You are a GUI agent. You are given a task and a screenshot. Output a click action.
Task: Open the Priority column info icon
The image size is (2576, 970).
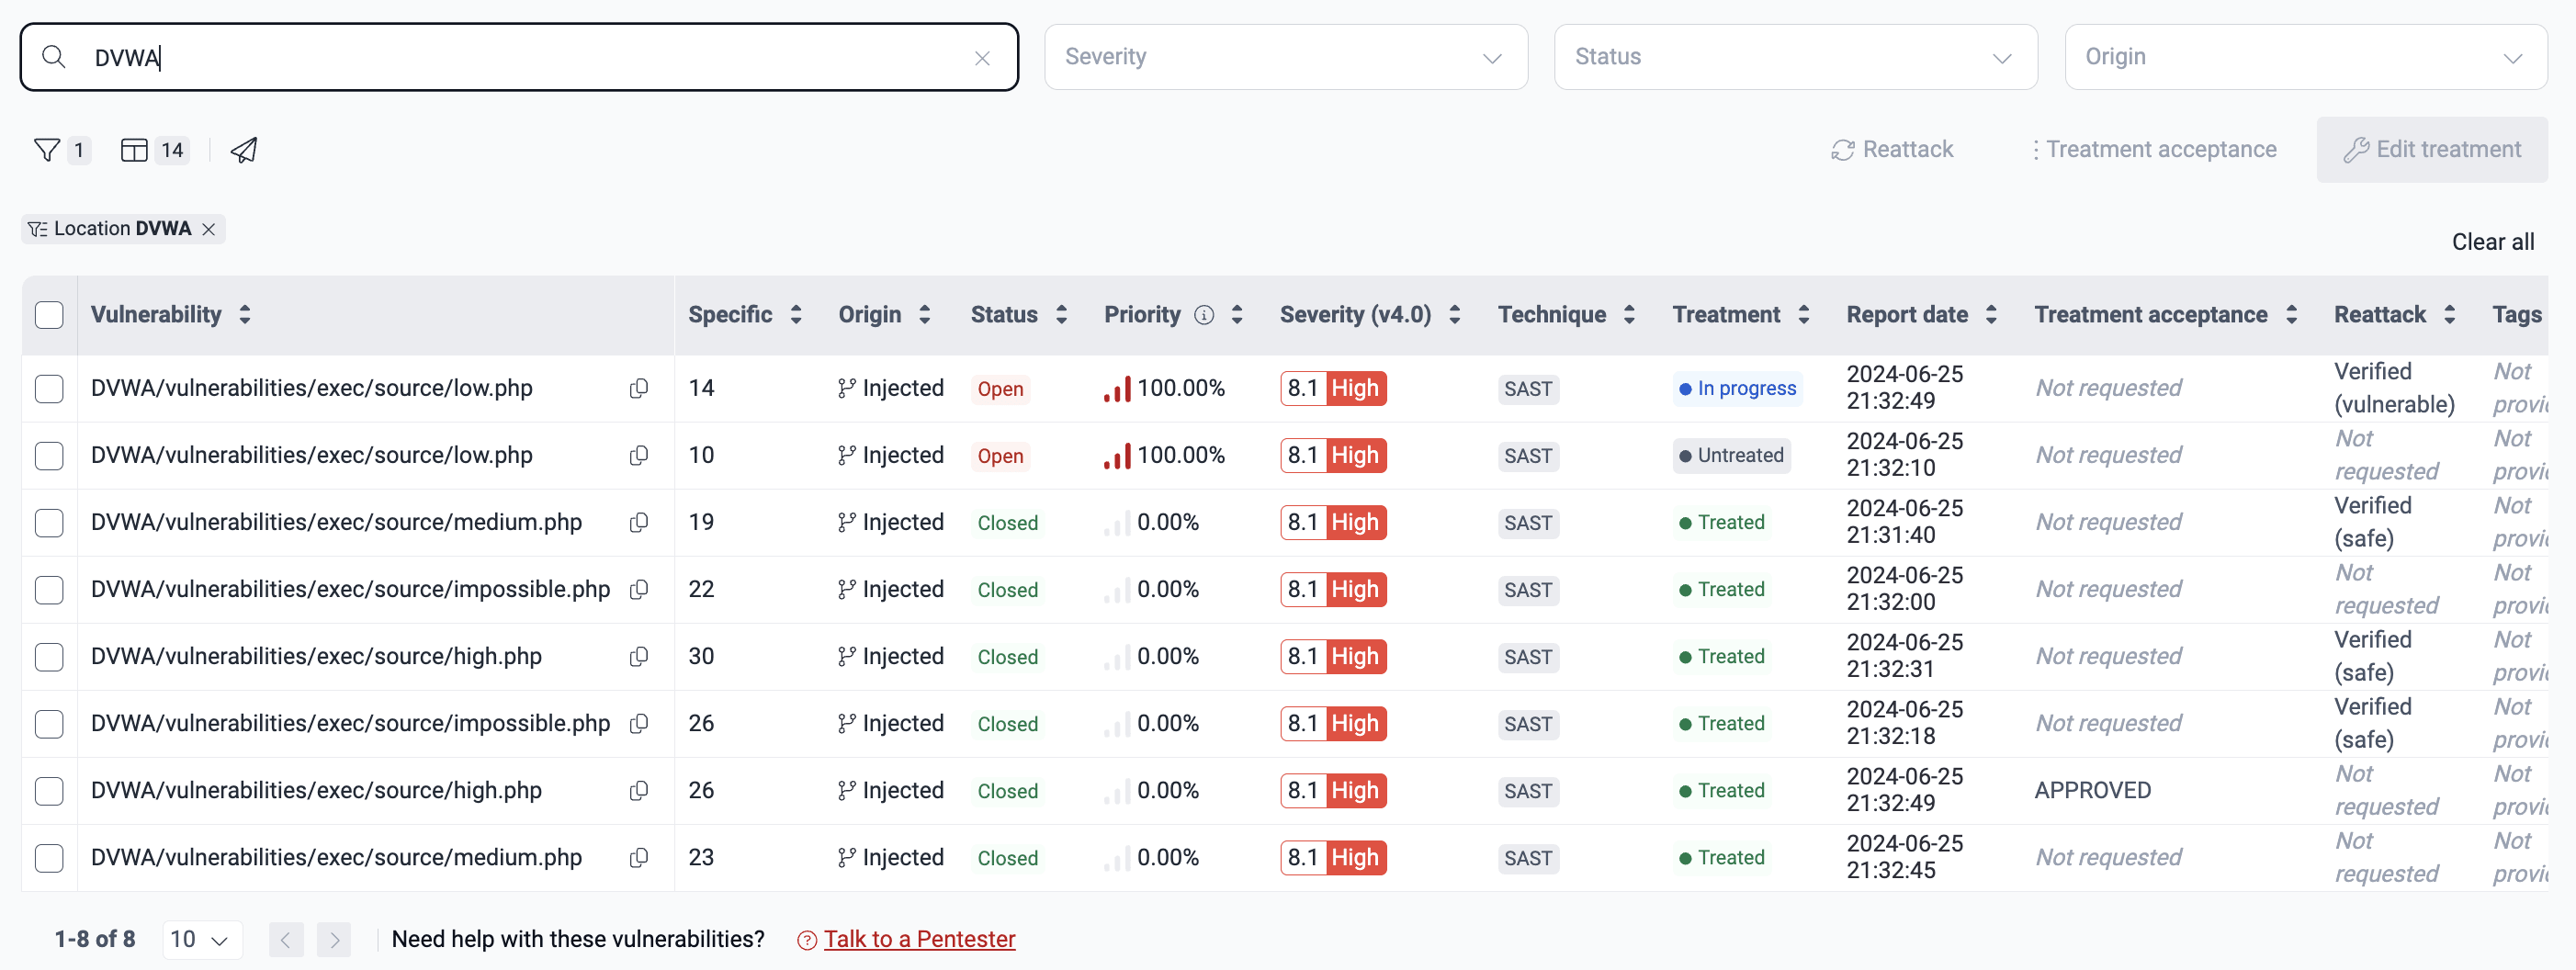[1204, 314]
